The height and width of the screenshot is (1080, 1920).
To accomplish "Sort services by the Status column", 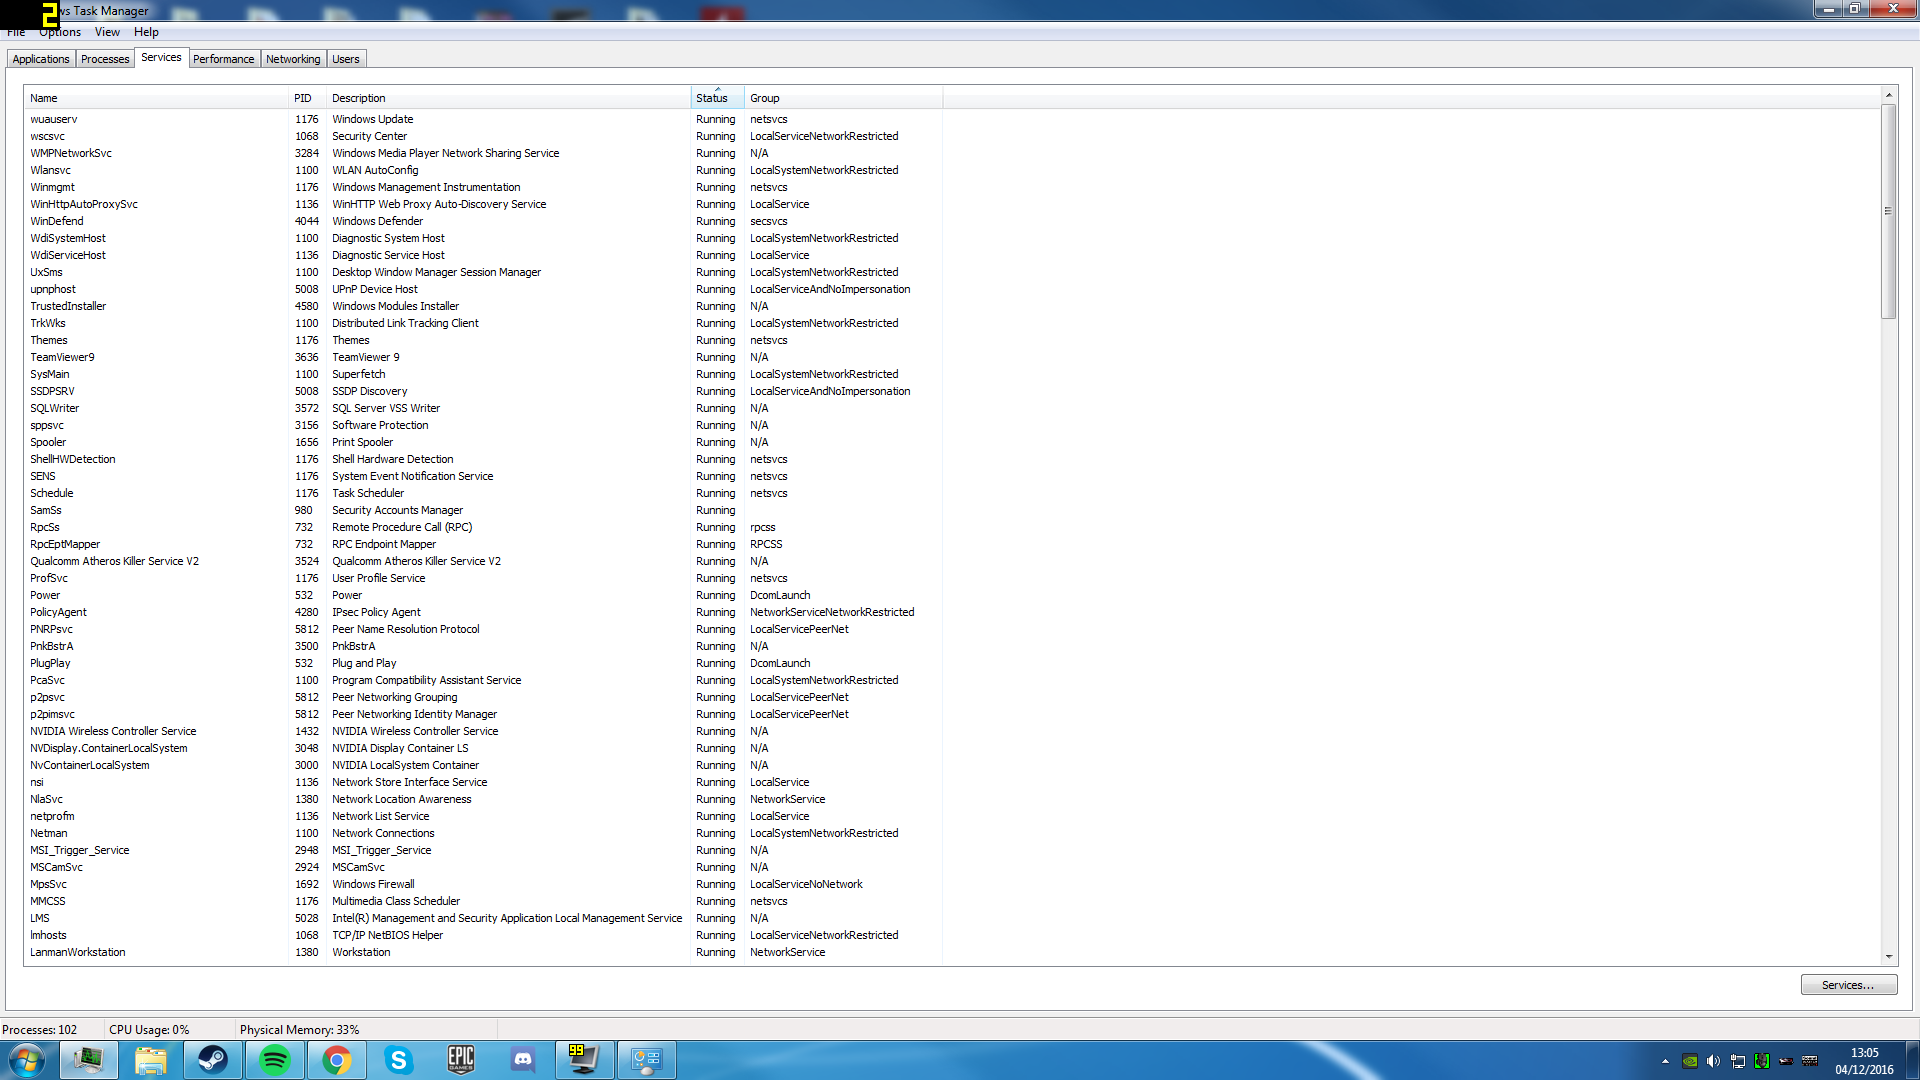I will point(717,98).
